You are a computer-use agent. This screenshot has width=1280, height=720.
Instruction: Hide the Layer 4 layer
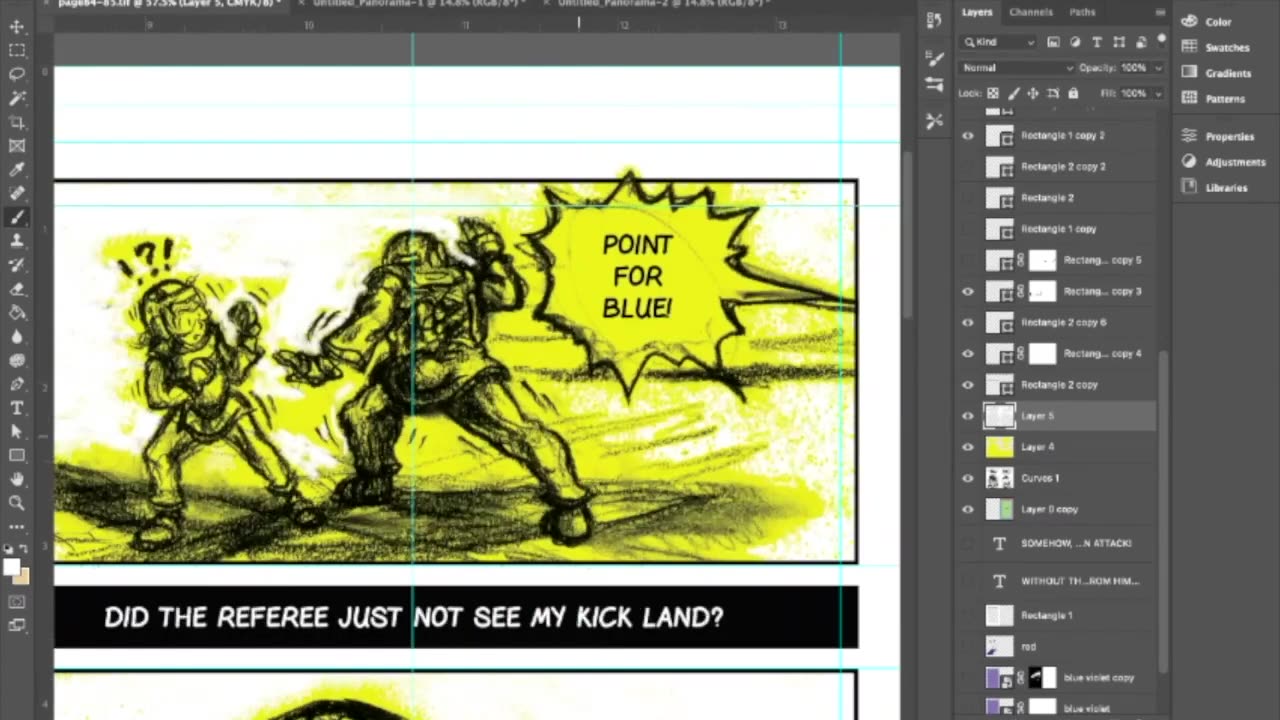(967, 447)
